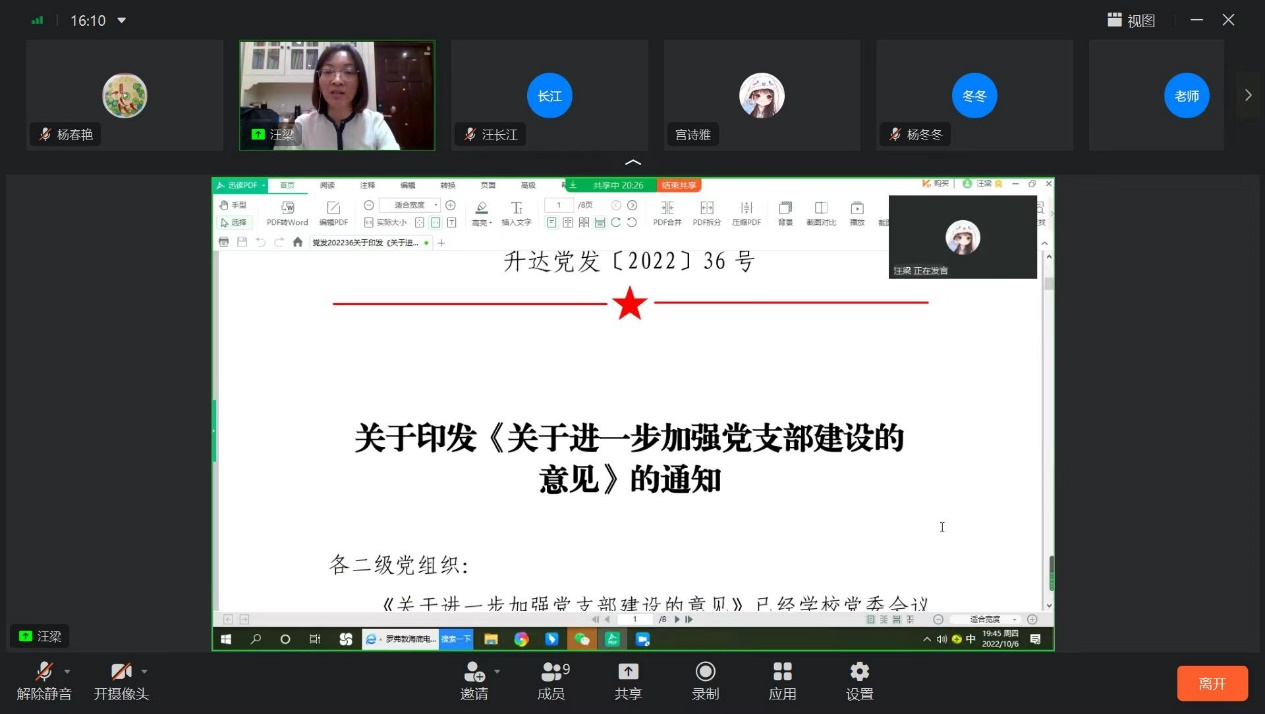This screenshot has width=1265, height=714.
Task: Collapse the participant video strip chevron
Action: pos(632,162)
